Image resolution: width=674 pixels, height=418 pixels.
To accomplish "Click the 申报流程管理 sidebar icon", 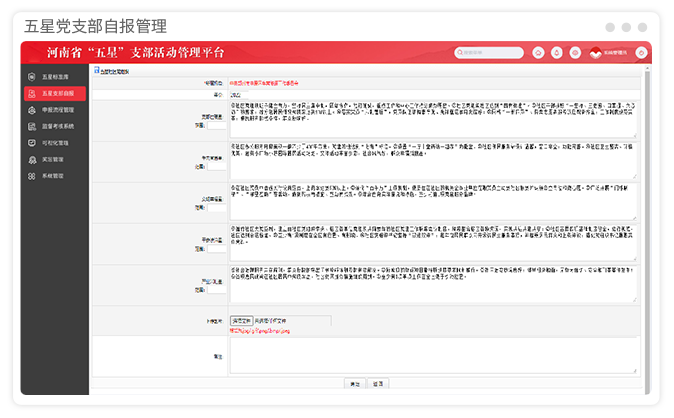I will pos(33,110).
